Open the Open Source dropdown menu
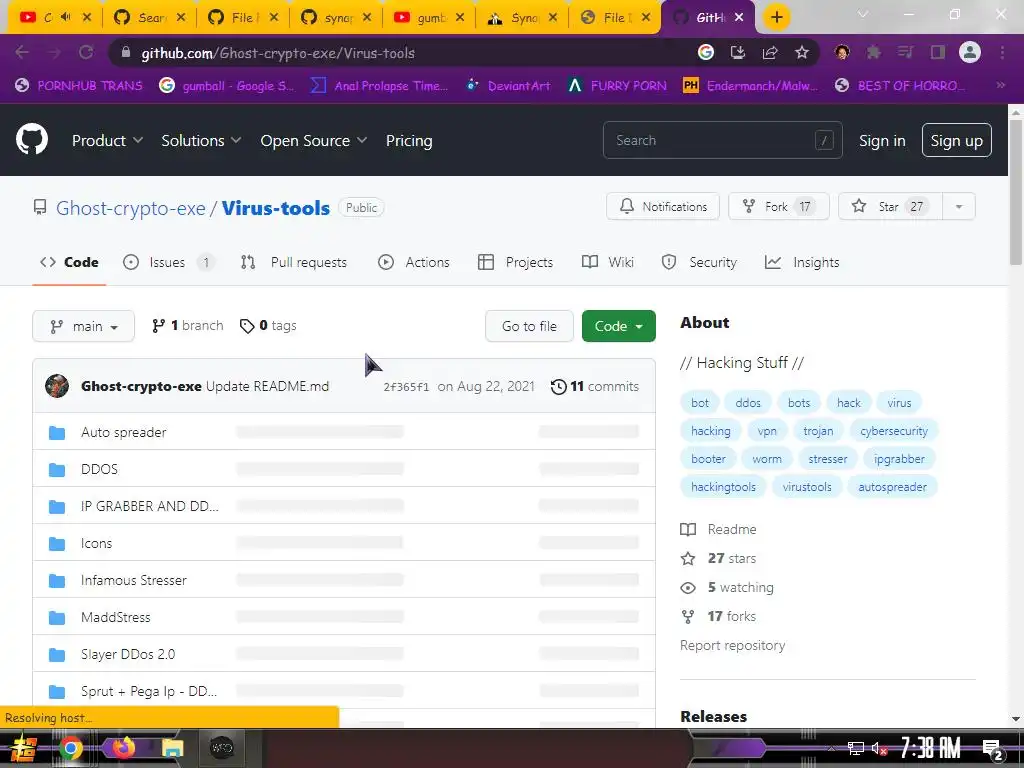1024x768 pixels. click(x=313, y=140)
